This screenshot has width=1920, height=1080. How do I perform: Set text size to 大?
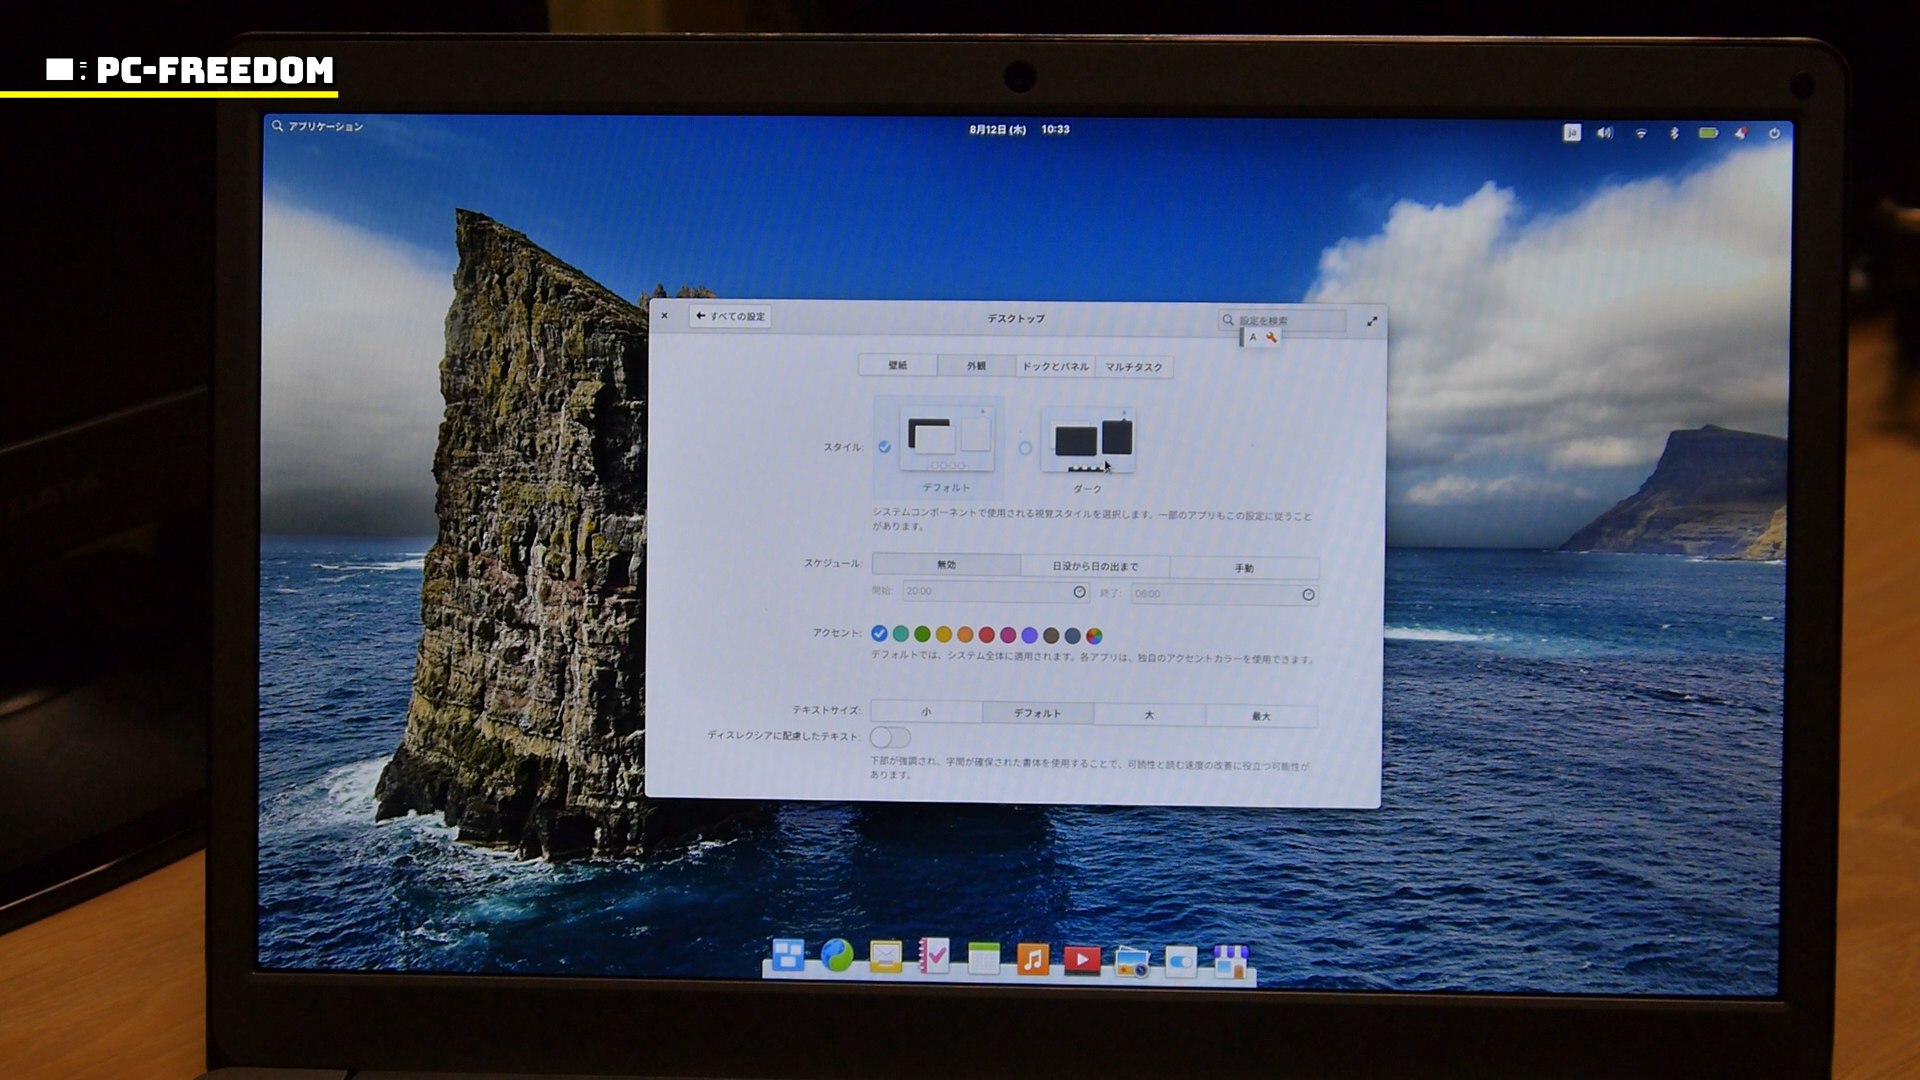click(1149, 715)
